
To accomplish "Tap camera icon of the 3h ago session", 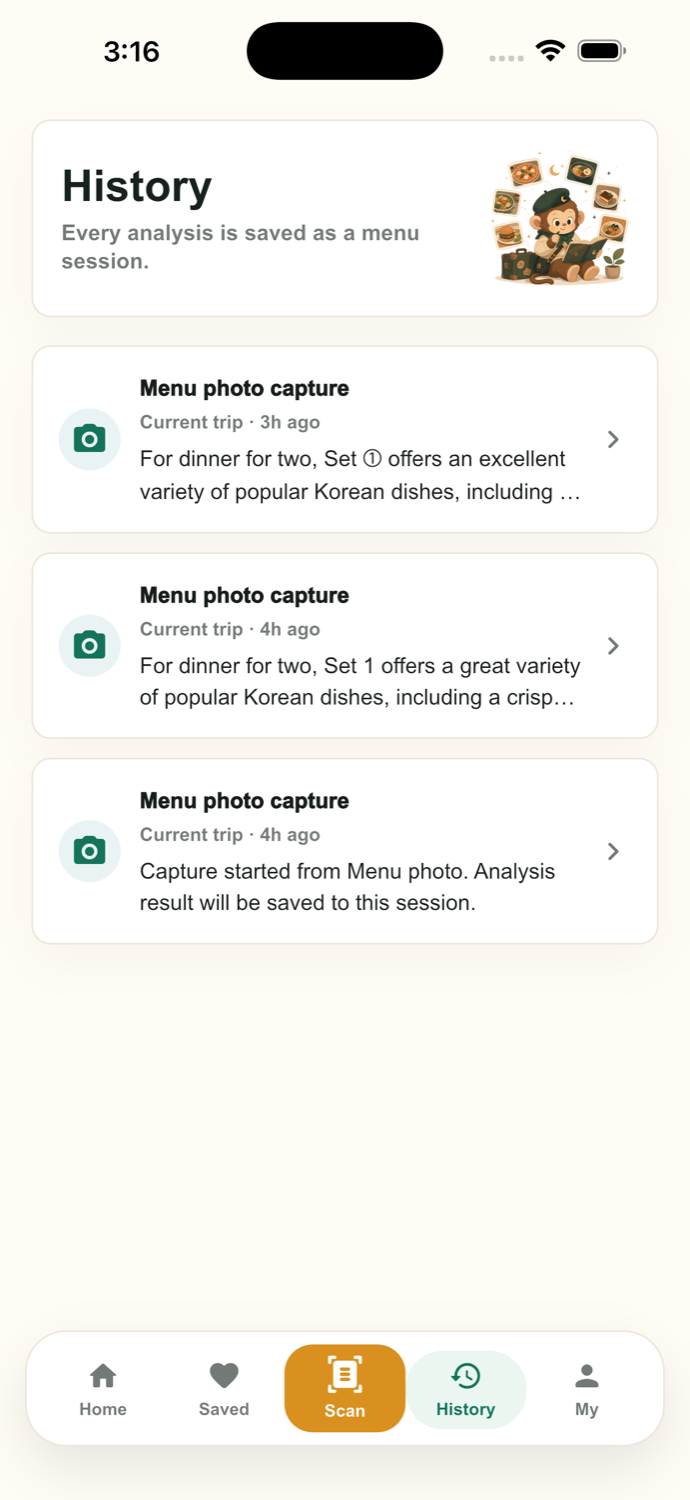I will pyautogui.click(x=90, y=439).
